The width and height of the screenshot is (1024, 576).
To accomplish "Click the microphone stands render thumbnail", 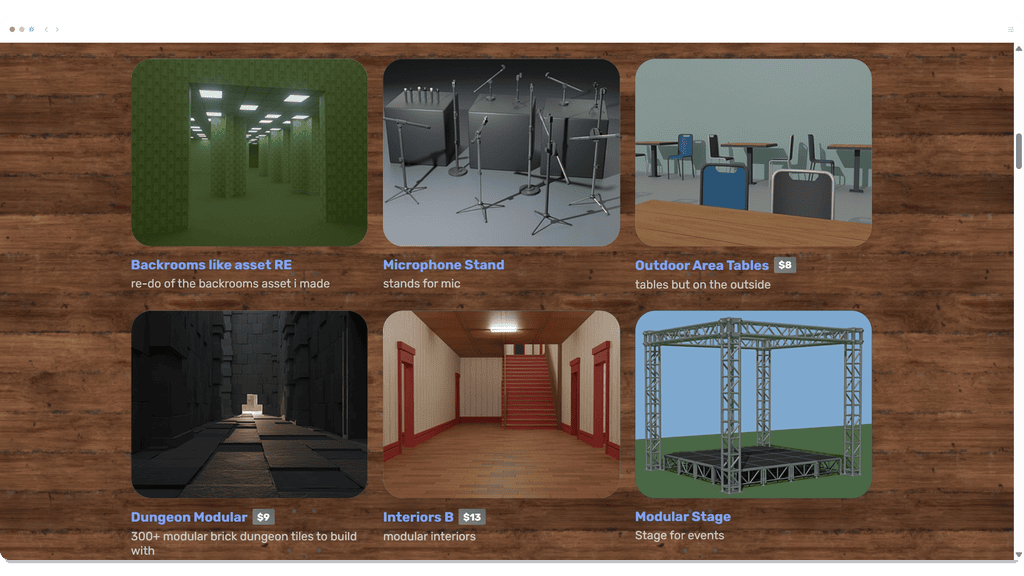I will [501, 153].
